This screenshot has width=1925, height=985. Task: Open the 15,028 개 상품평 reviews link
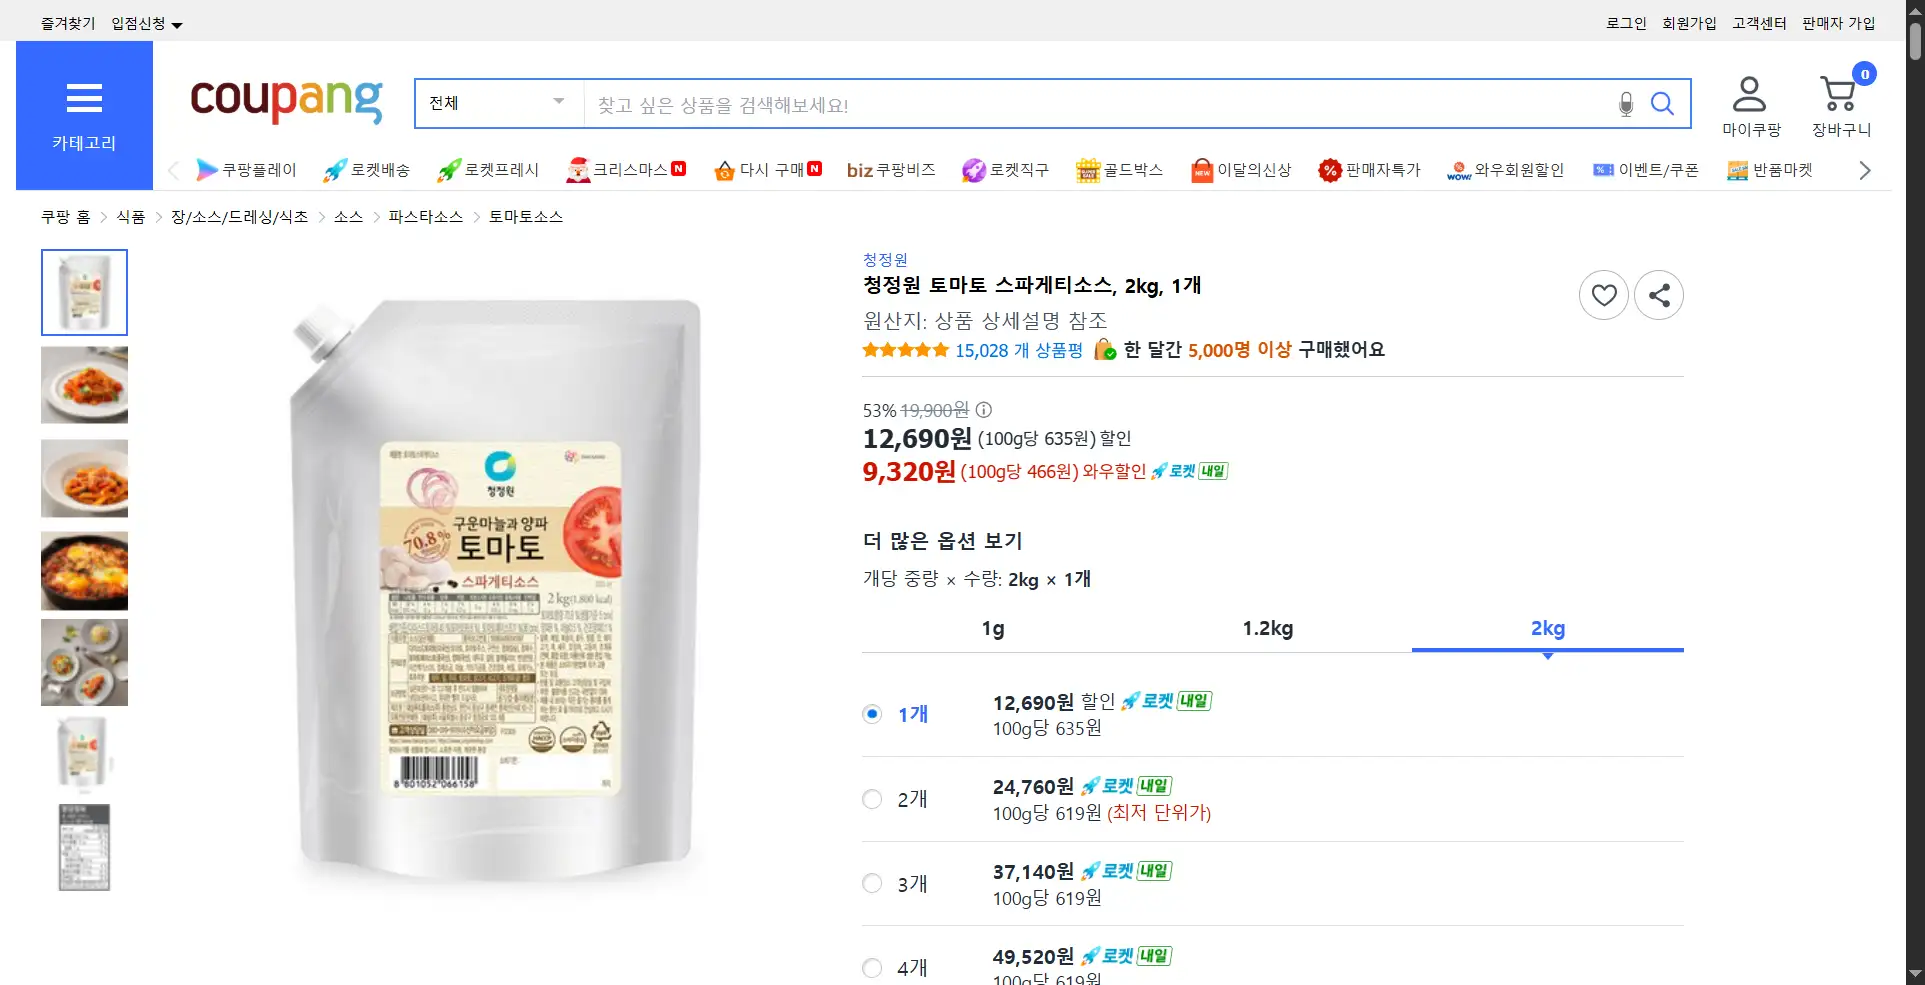tap(1018, 351)
